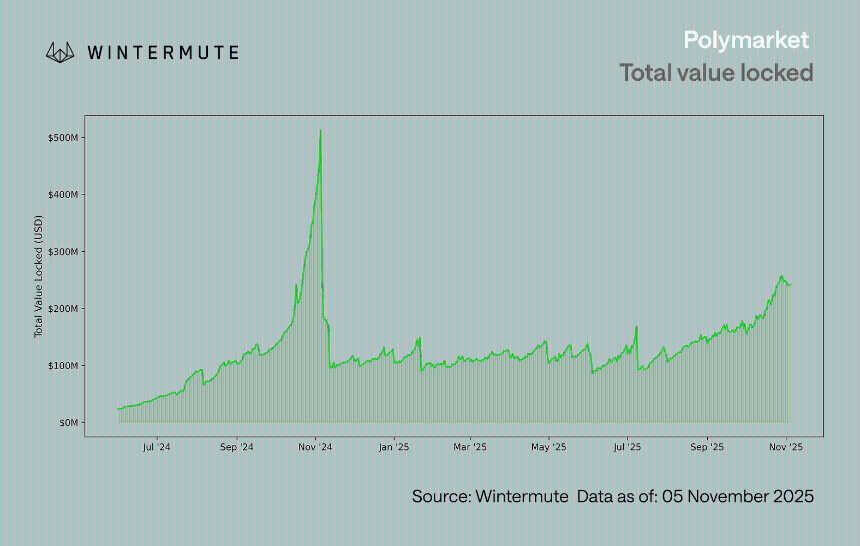
Task: Click the Mar '25 x-axis label
Action: tap(470, 447)
